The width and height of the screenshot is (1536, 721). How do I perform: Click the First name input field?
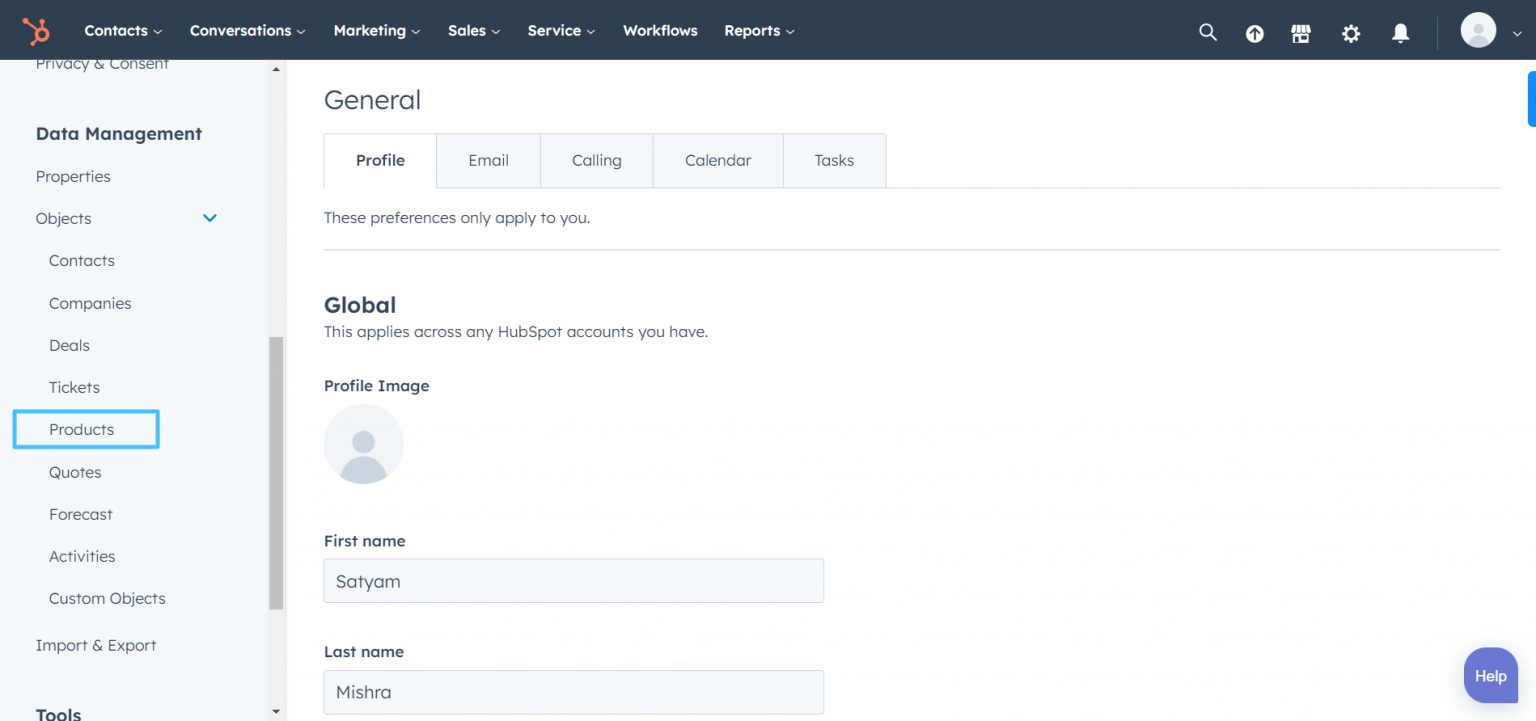573,580
